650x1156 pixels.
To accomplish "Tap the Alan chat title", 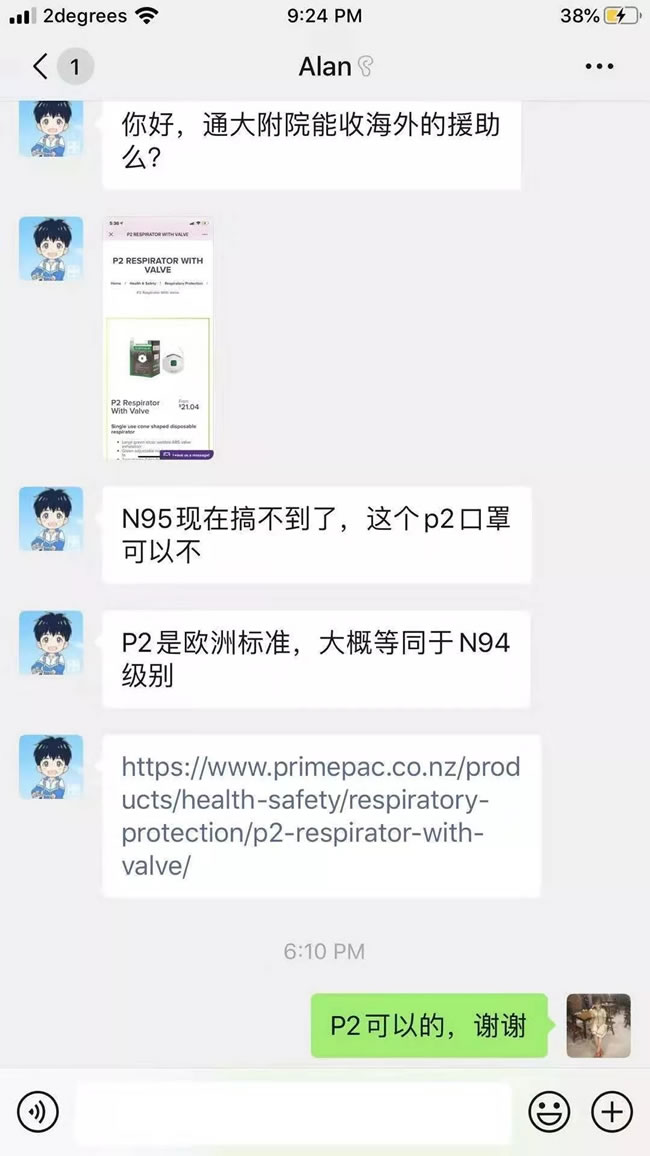I will coord(325,66).
